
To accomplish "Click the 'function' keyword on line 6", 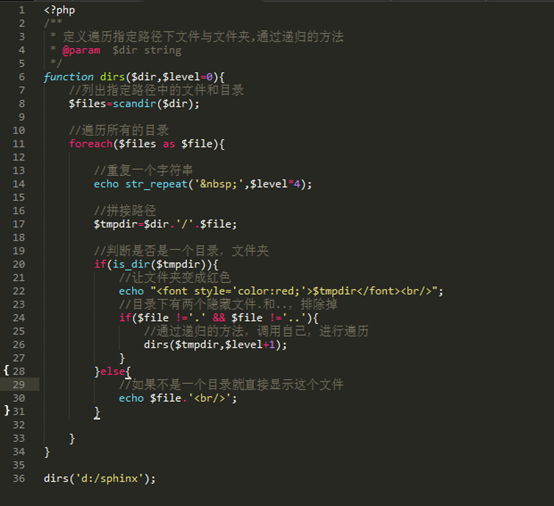I will 69,77.
